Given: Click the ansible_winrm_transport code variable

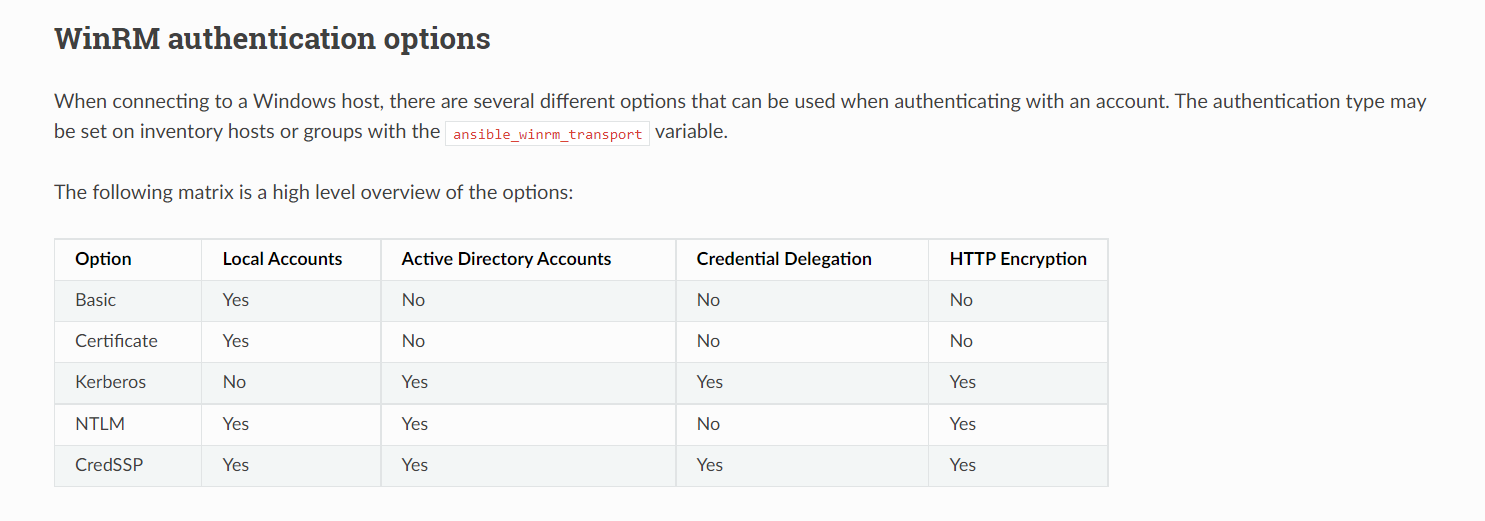Looking at the screenshot, I should [547, 134].
